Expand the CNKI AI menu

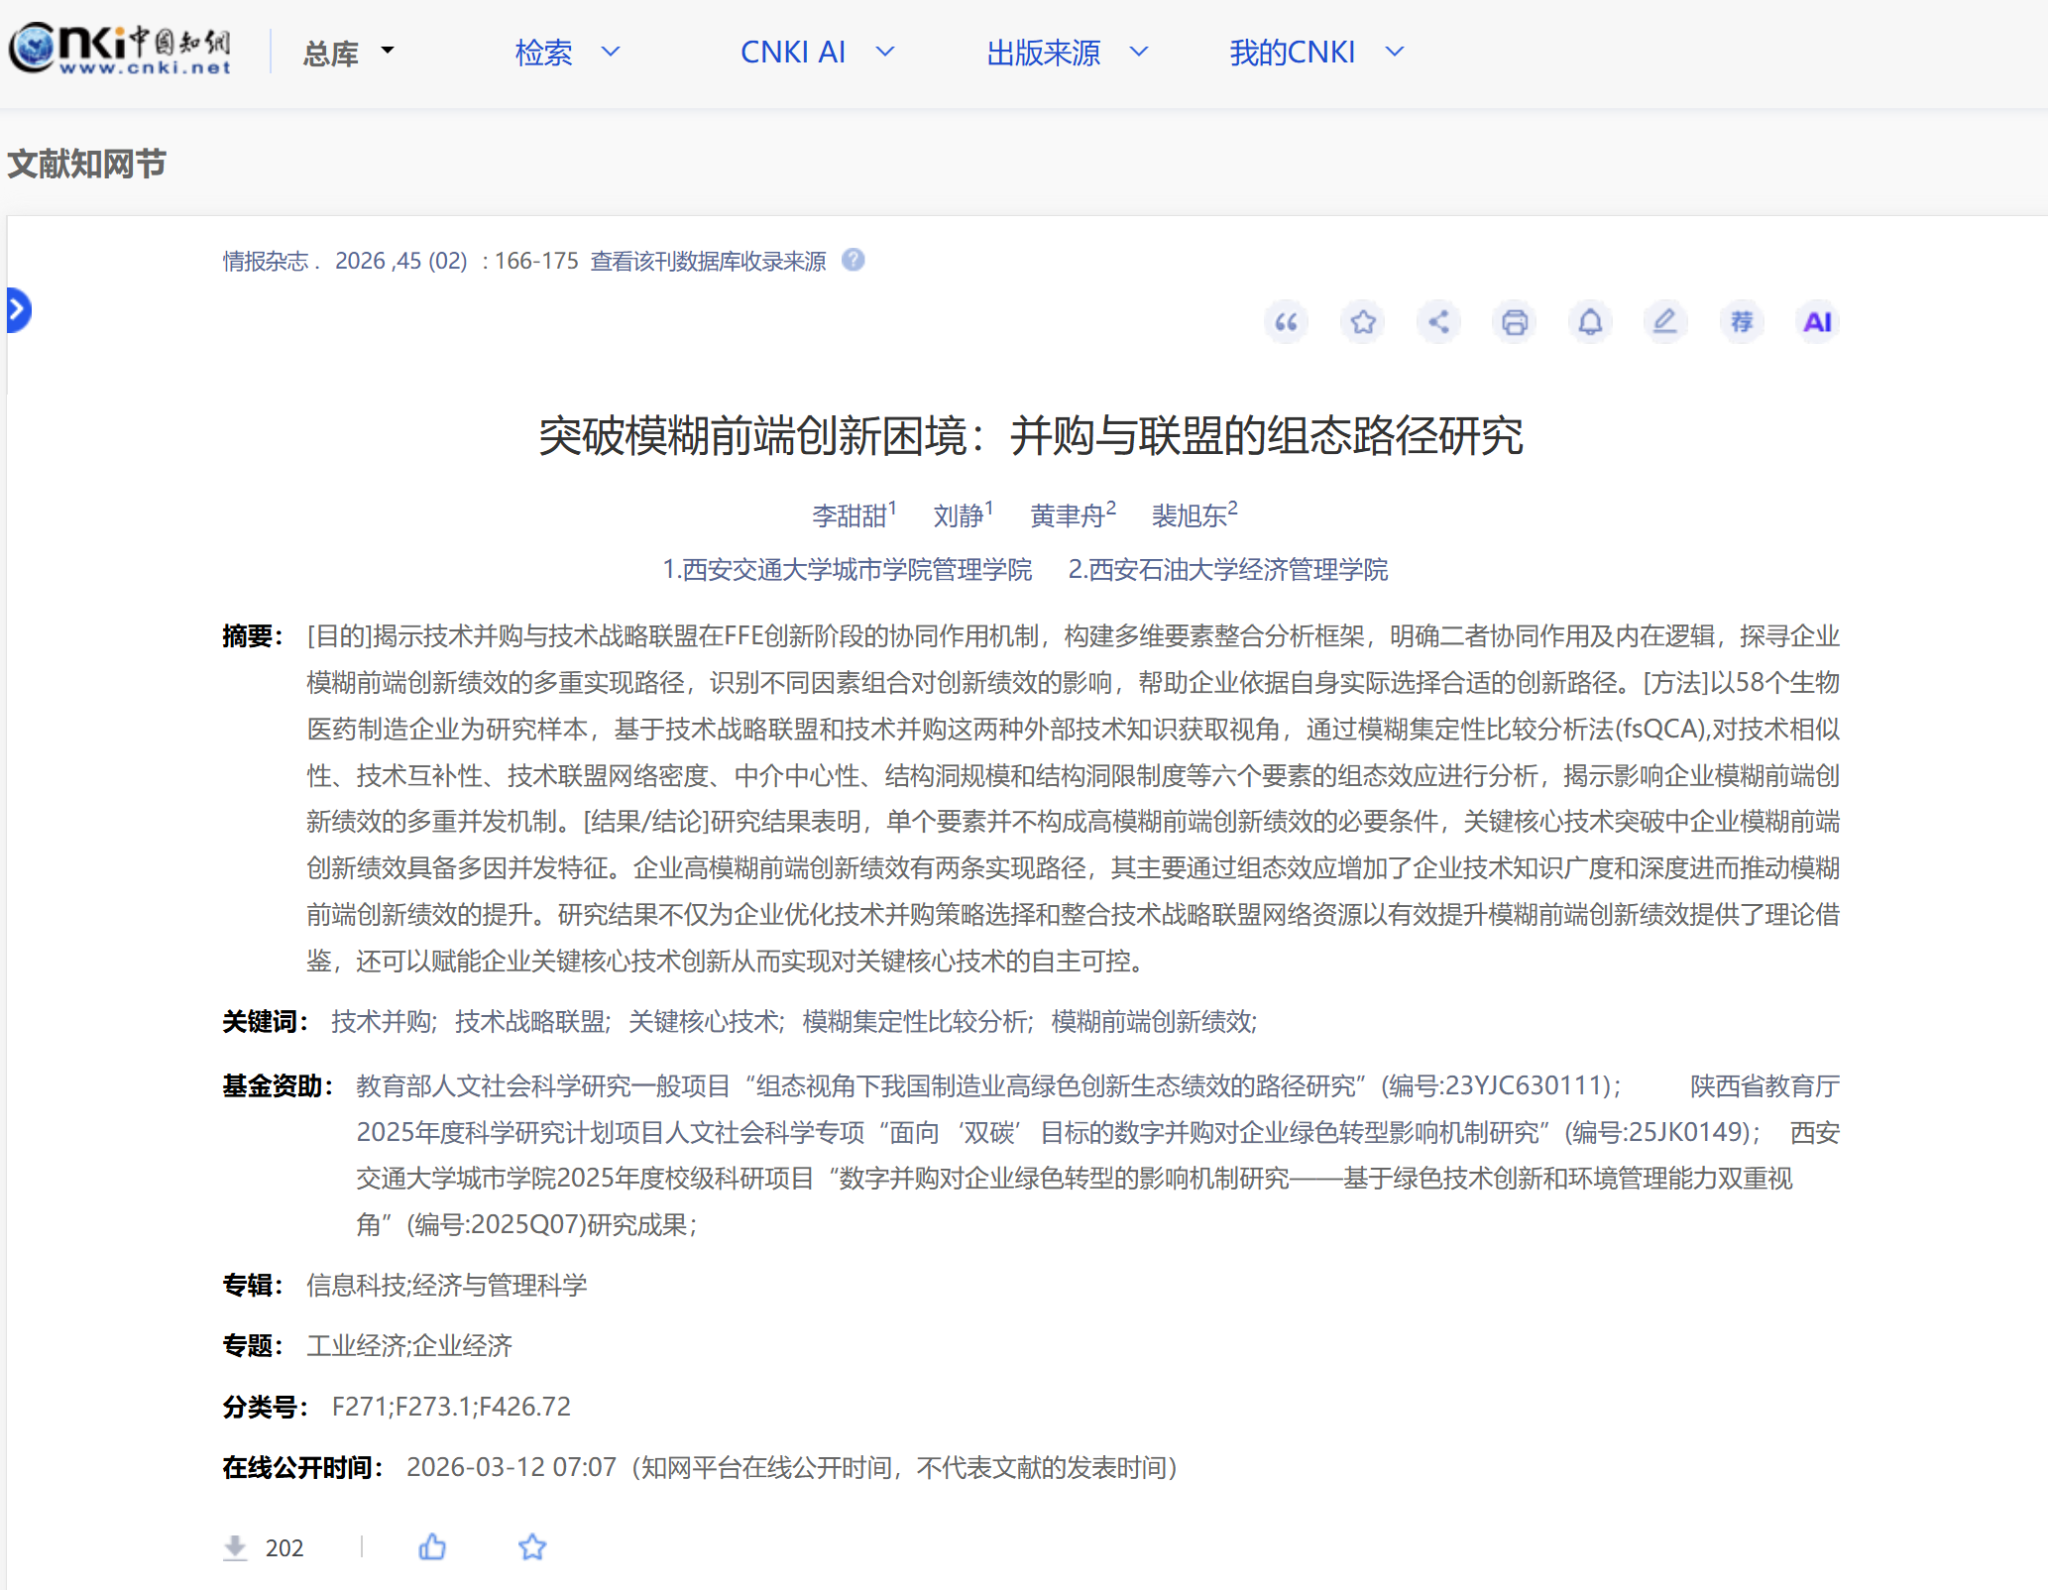coord(817,52)
